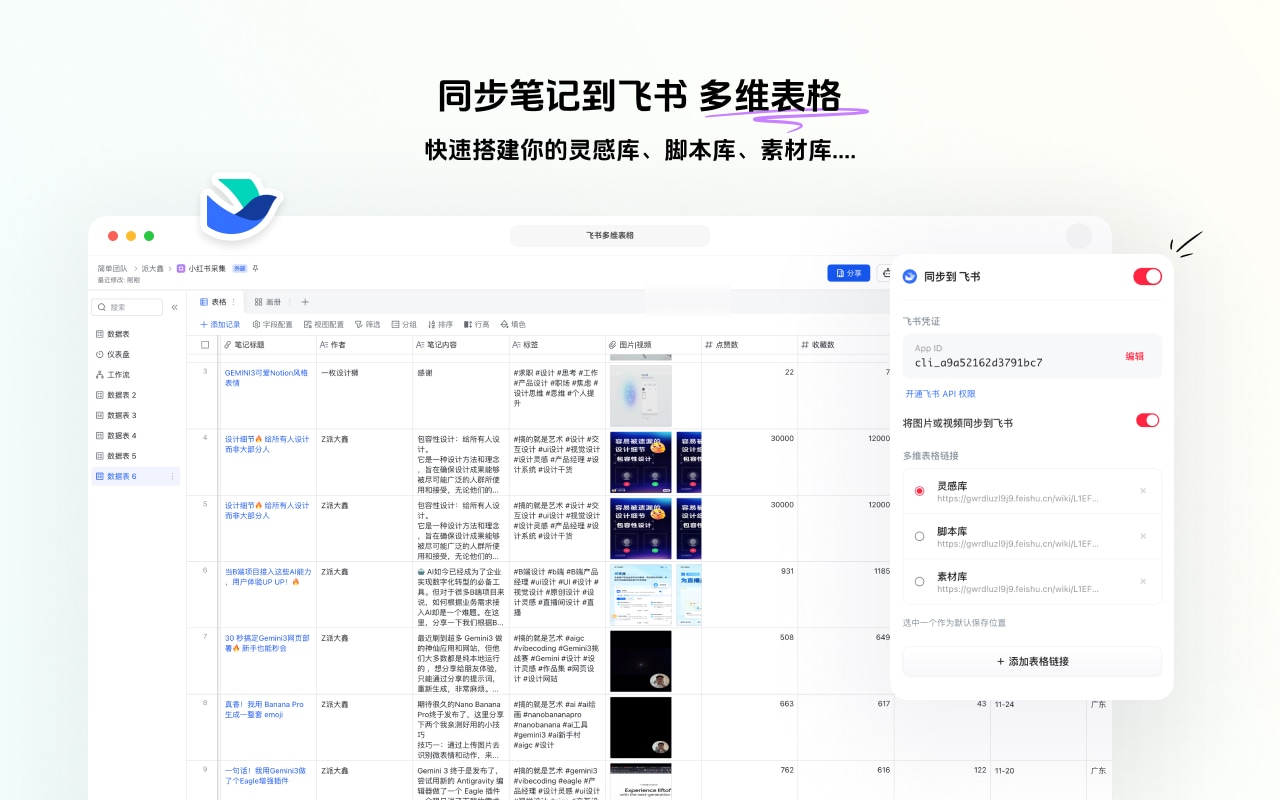Click the App ID value cli_a9a52162d3791bc7
Viewport: 1280px width, 800px height.
point(978,362)
